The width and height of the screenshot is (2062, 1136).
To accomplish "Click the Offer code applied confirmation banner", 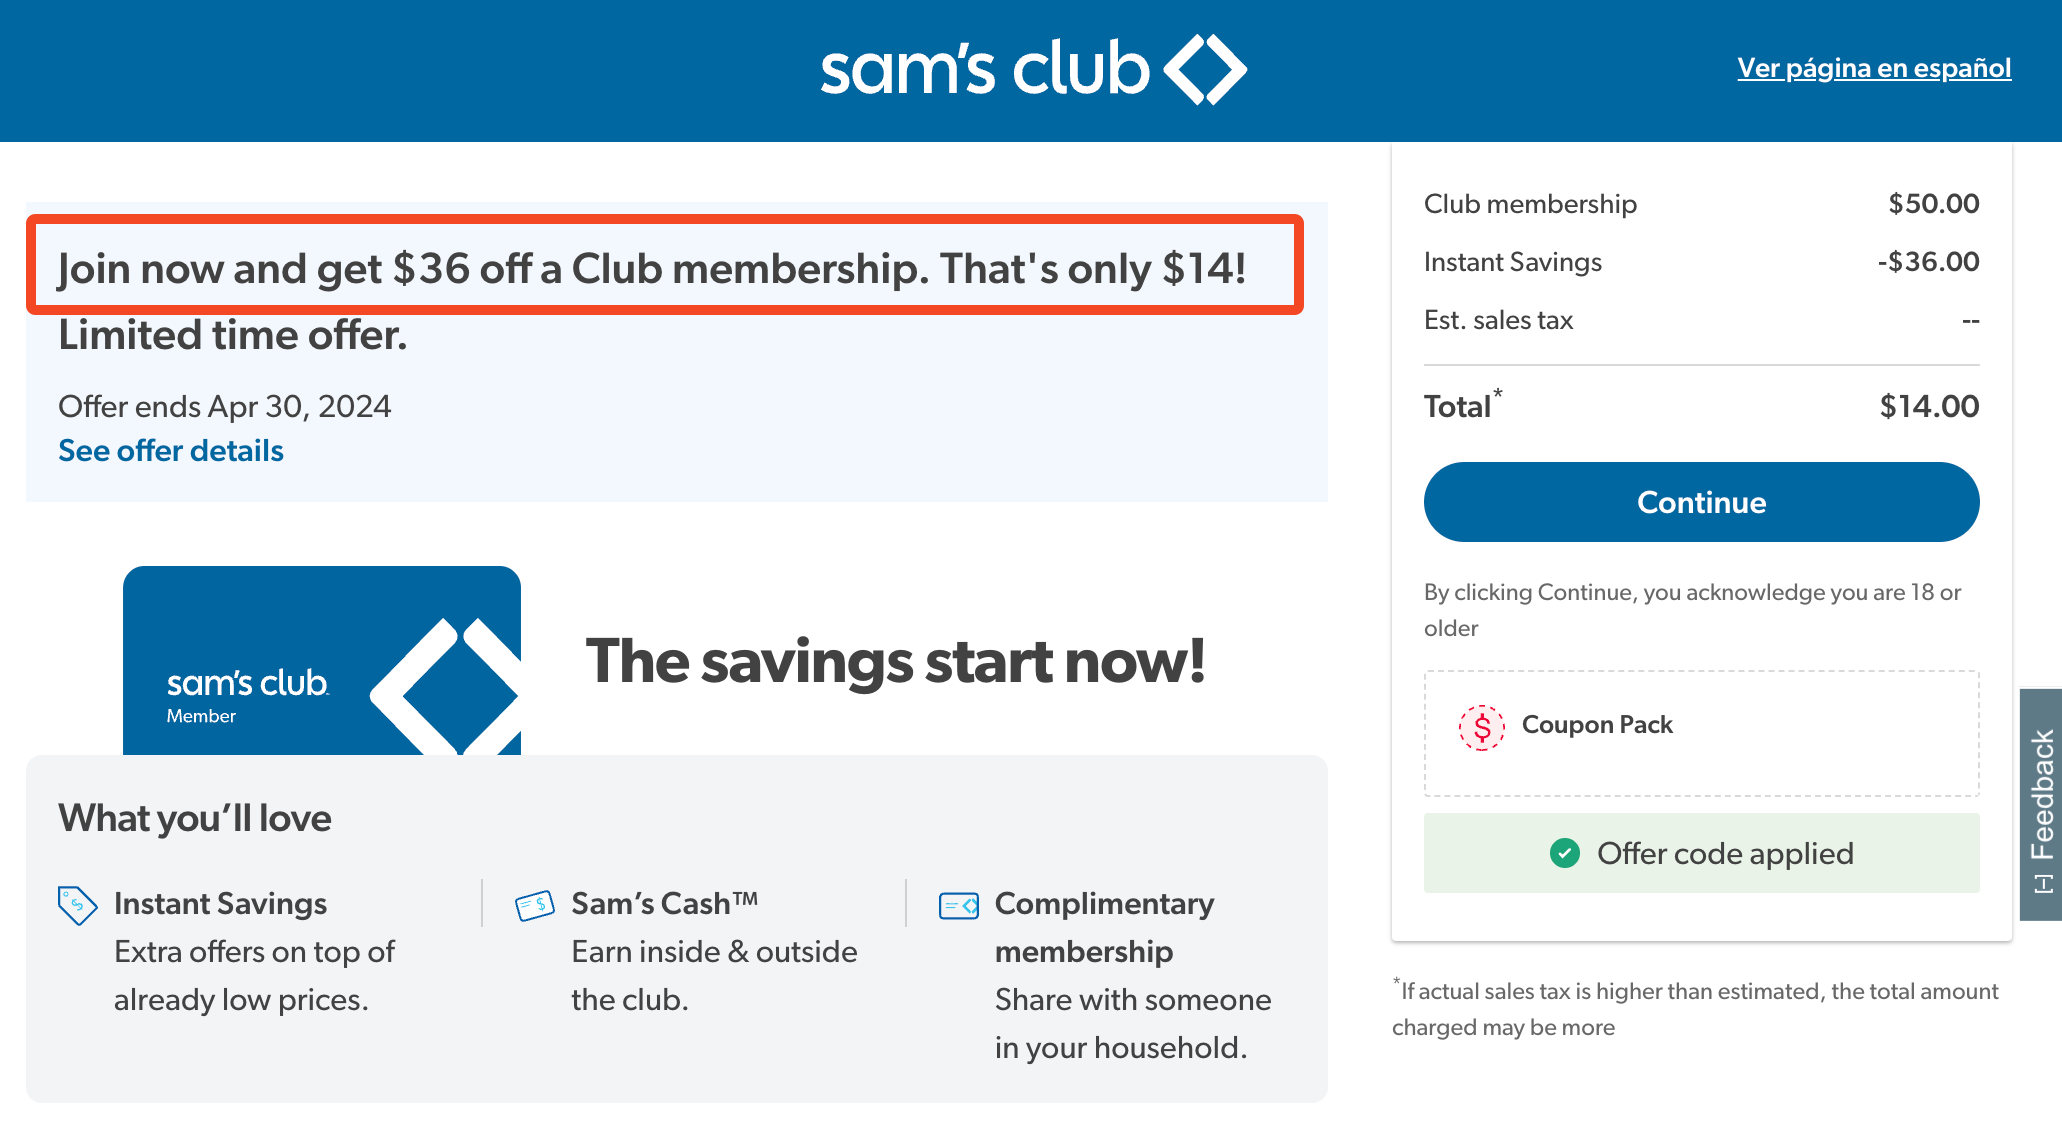I will pos(1700,853).
